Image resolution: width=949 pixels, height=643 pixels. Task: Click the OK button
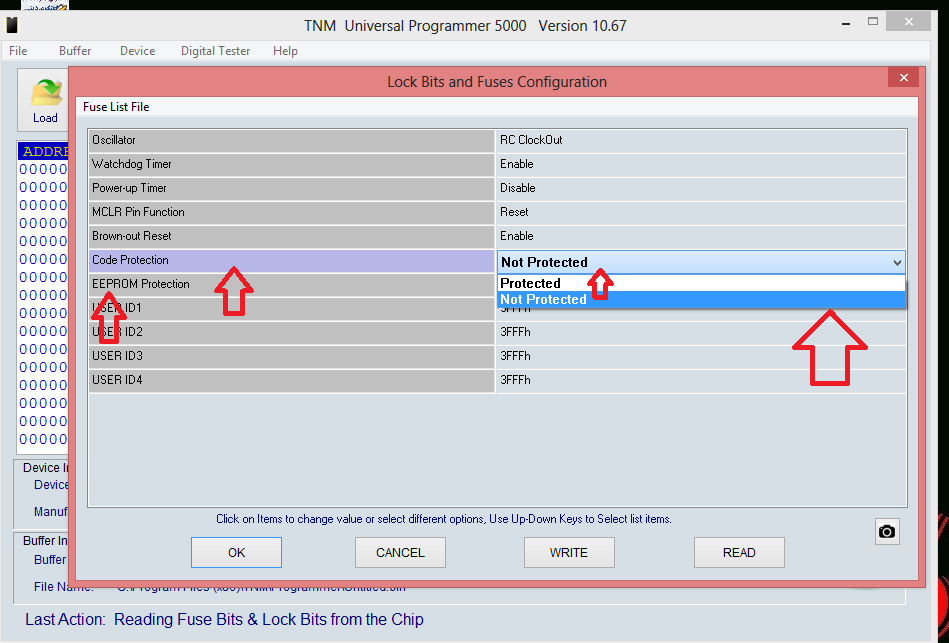click(237, 552)
